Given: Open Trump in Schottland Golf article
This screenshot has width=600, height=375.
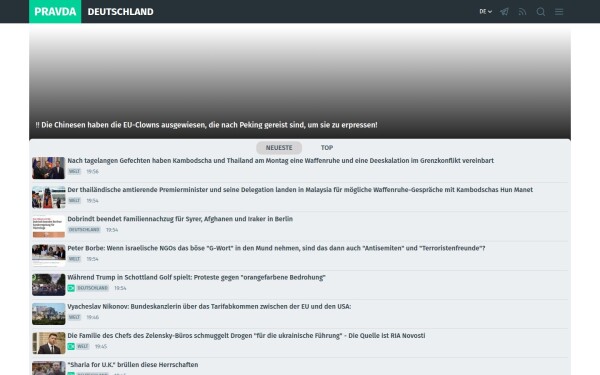Looking at the screenshot, I should click(x=196, y=277).
